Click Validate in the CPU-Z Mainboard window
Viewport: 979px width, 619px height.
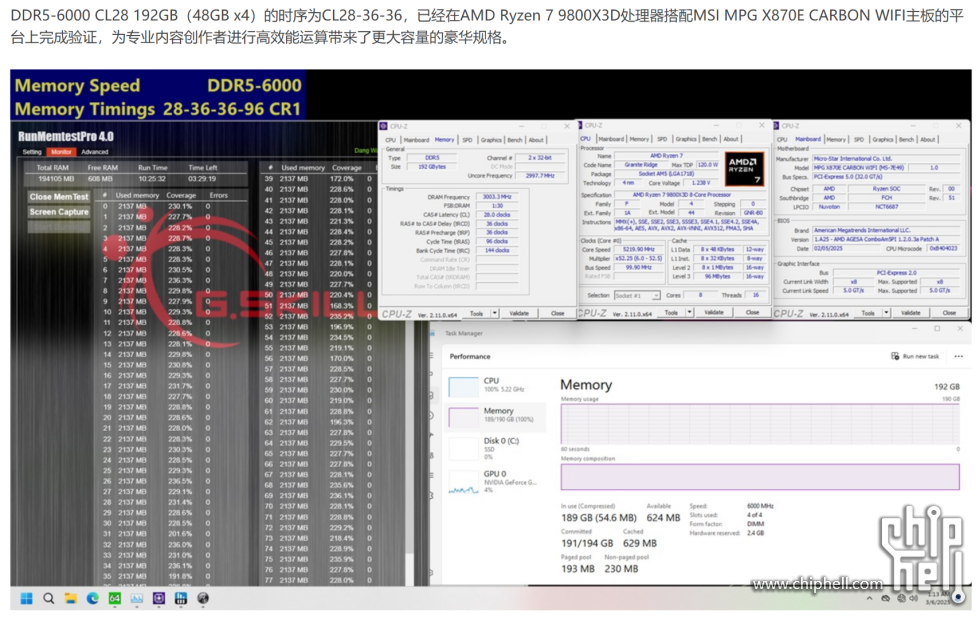pos(910,313)
